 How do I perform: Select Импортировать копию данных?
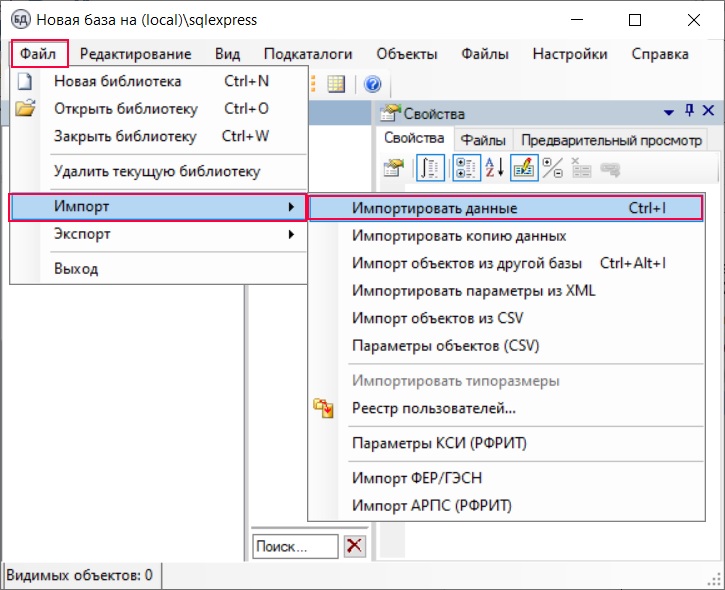[x=507, y=236]
